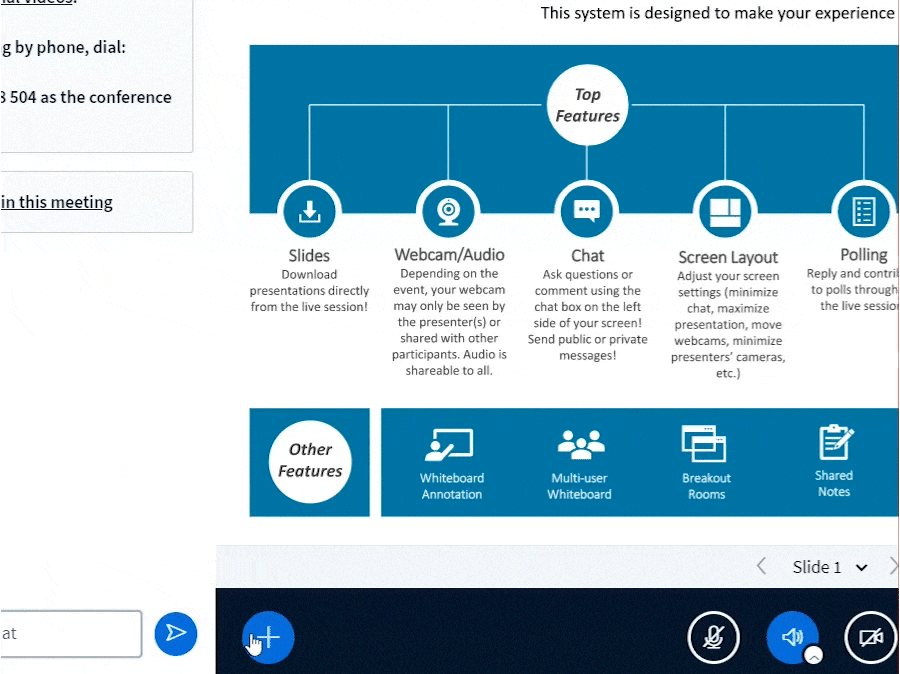Click the Multi-user Whiteboard icon

point(580,444)
